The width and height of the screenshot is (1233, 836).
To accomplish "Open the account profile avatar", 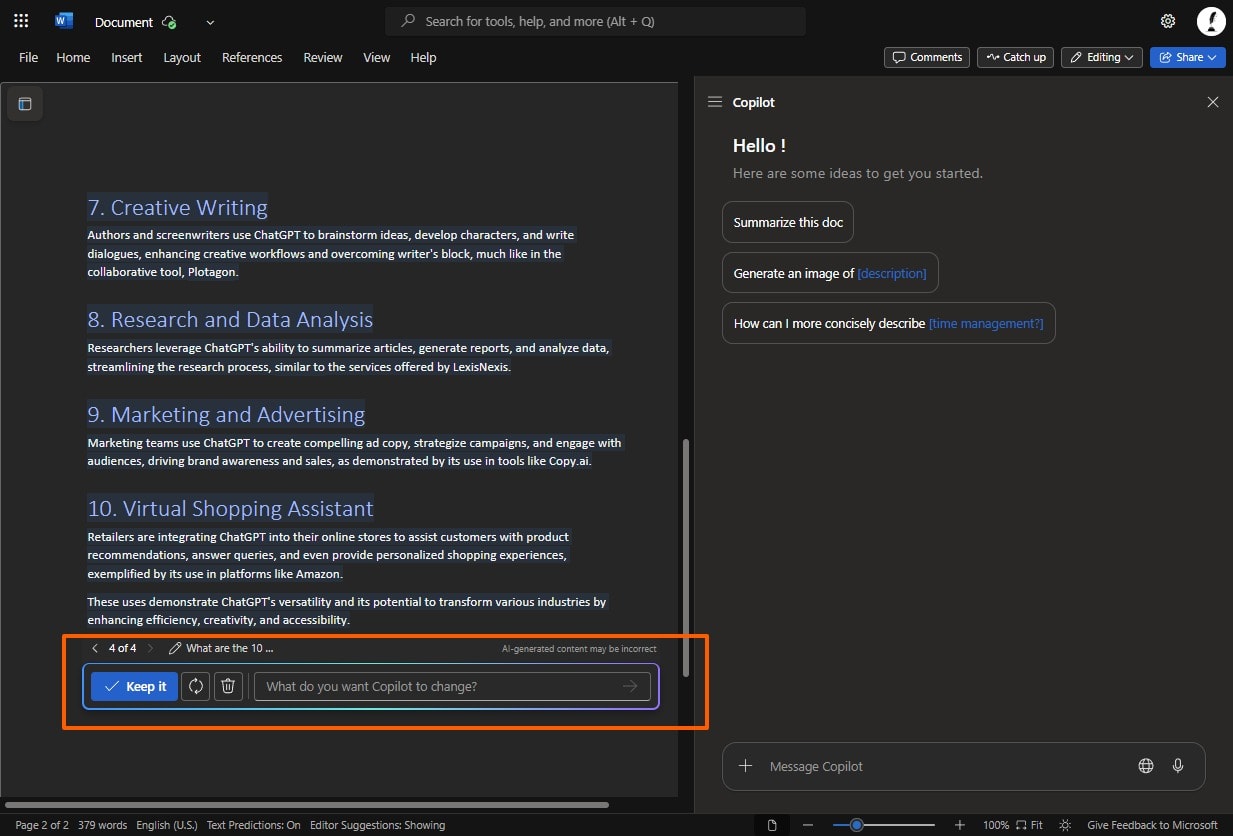I will 1211,21.
